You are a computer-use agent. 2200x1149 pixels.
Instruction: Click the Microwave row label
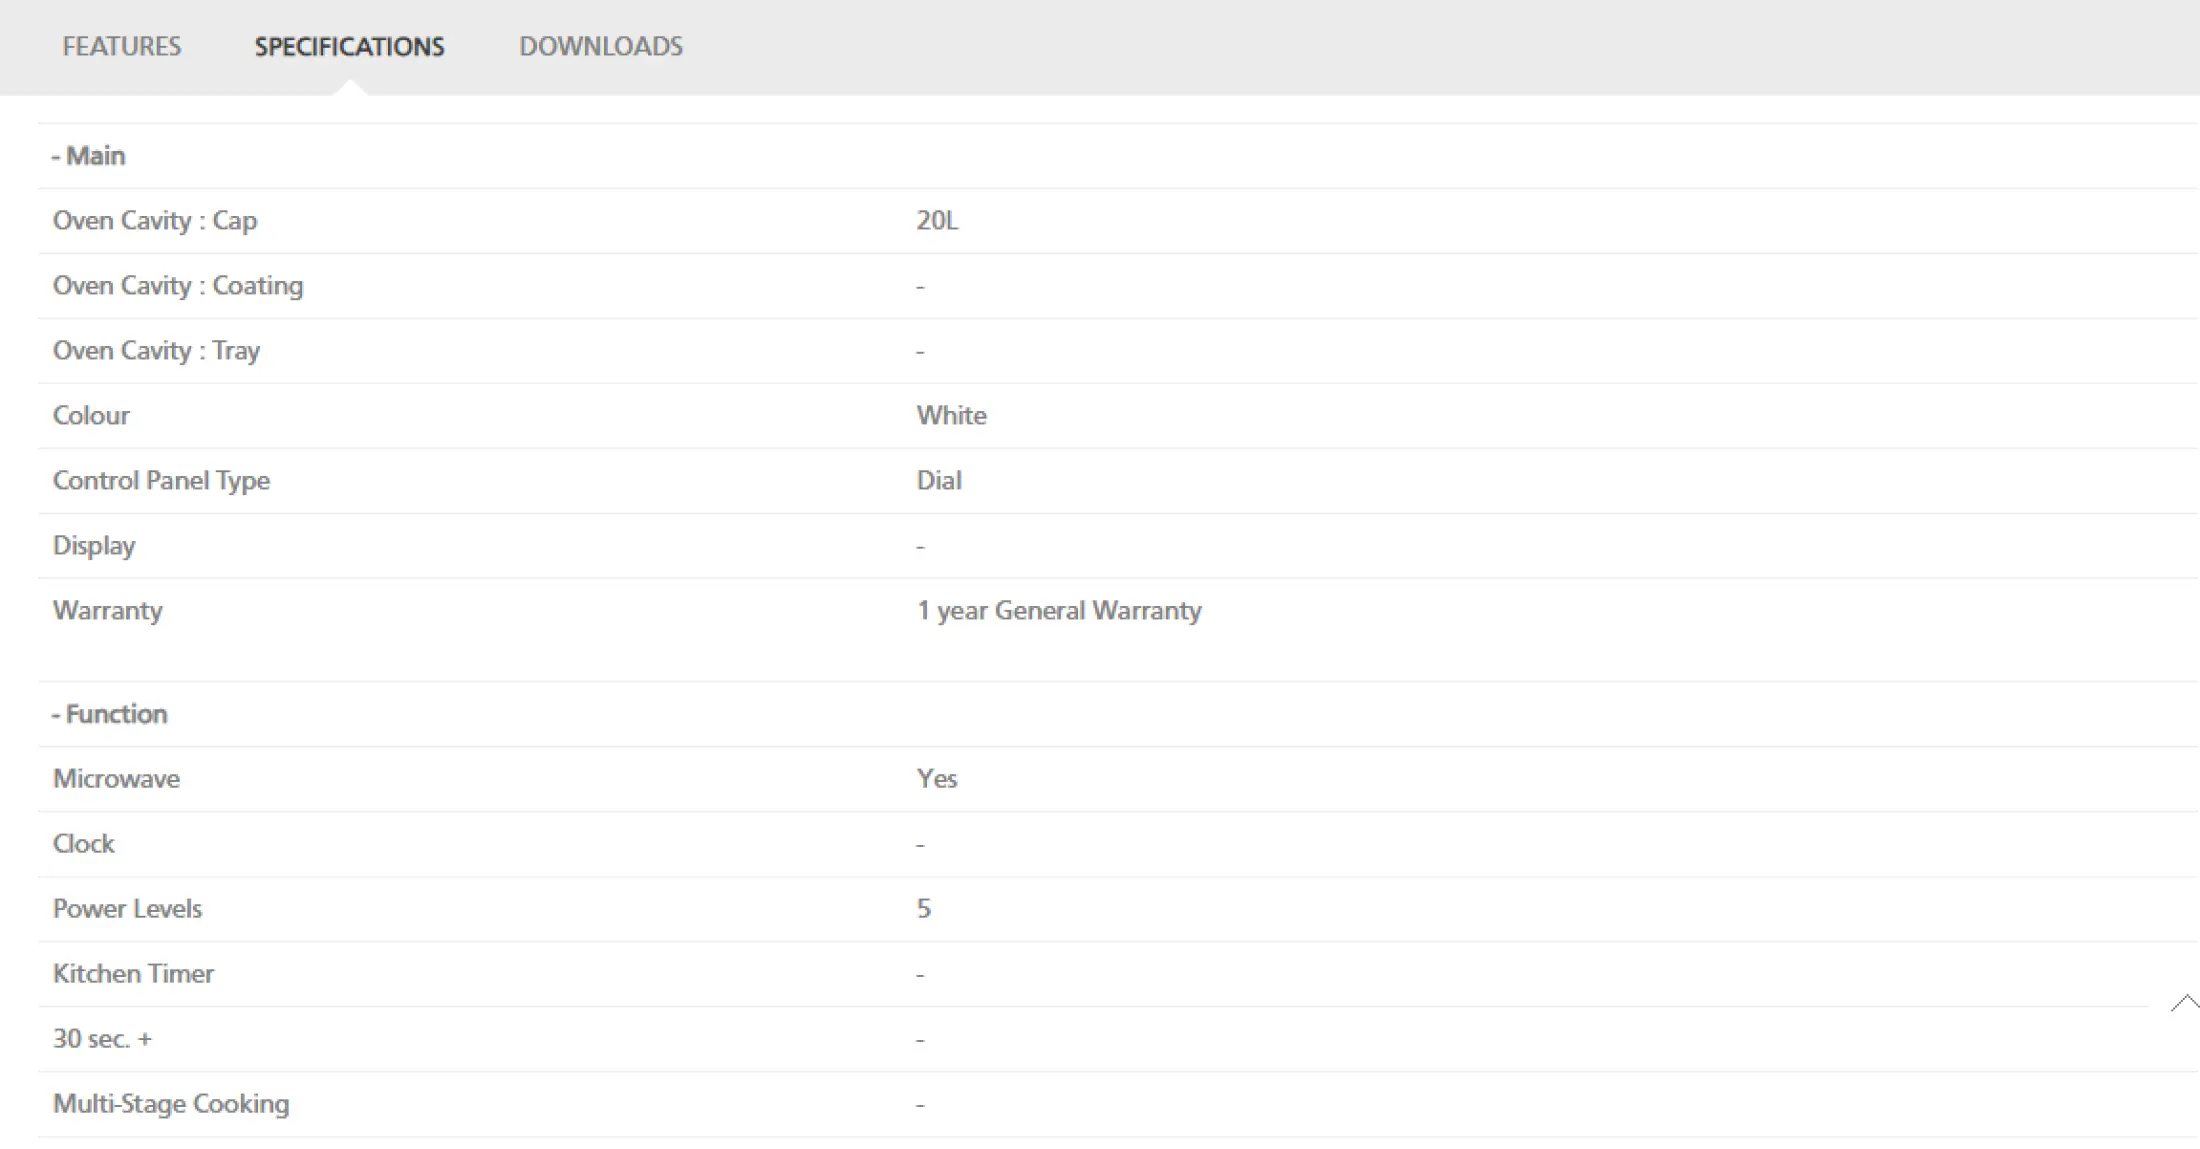tap(116, 779)
